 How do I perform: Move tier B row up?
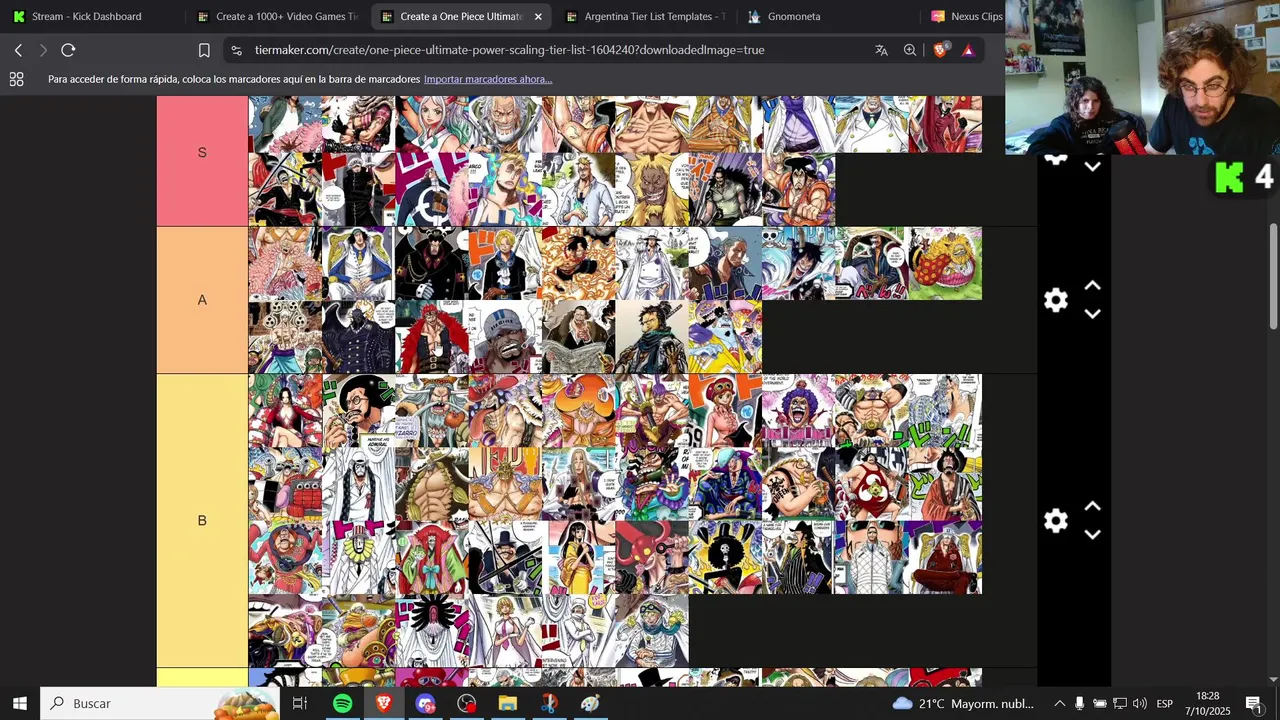tap(1093, 506)
